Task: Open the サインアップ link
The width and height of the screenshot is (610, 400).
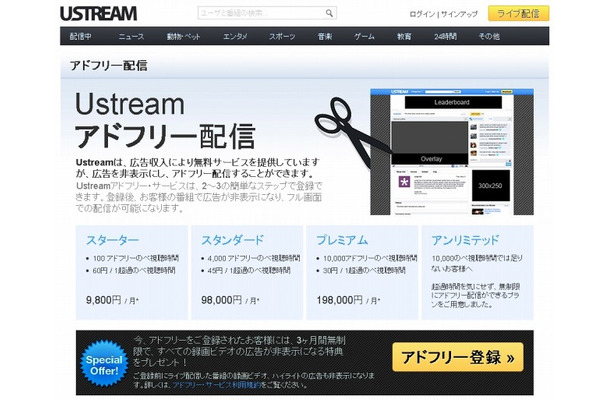Action: tap(459, 14)
